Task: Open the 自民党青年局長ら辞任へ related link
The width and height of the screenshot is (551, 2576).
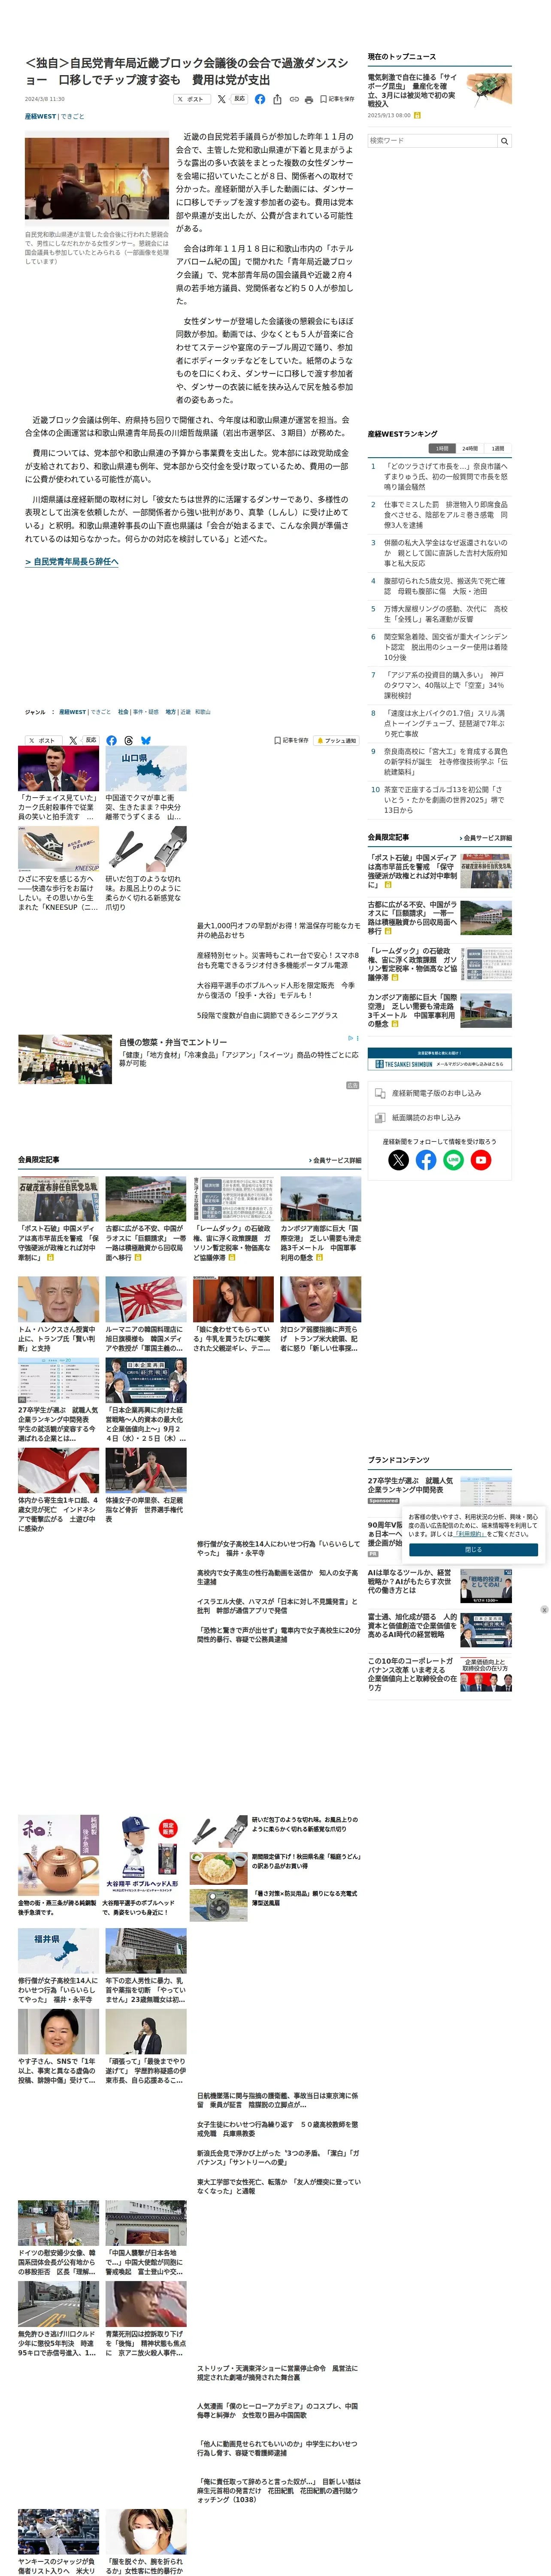Action: click(72, 562)
